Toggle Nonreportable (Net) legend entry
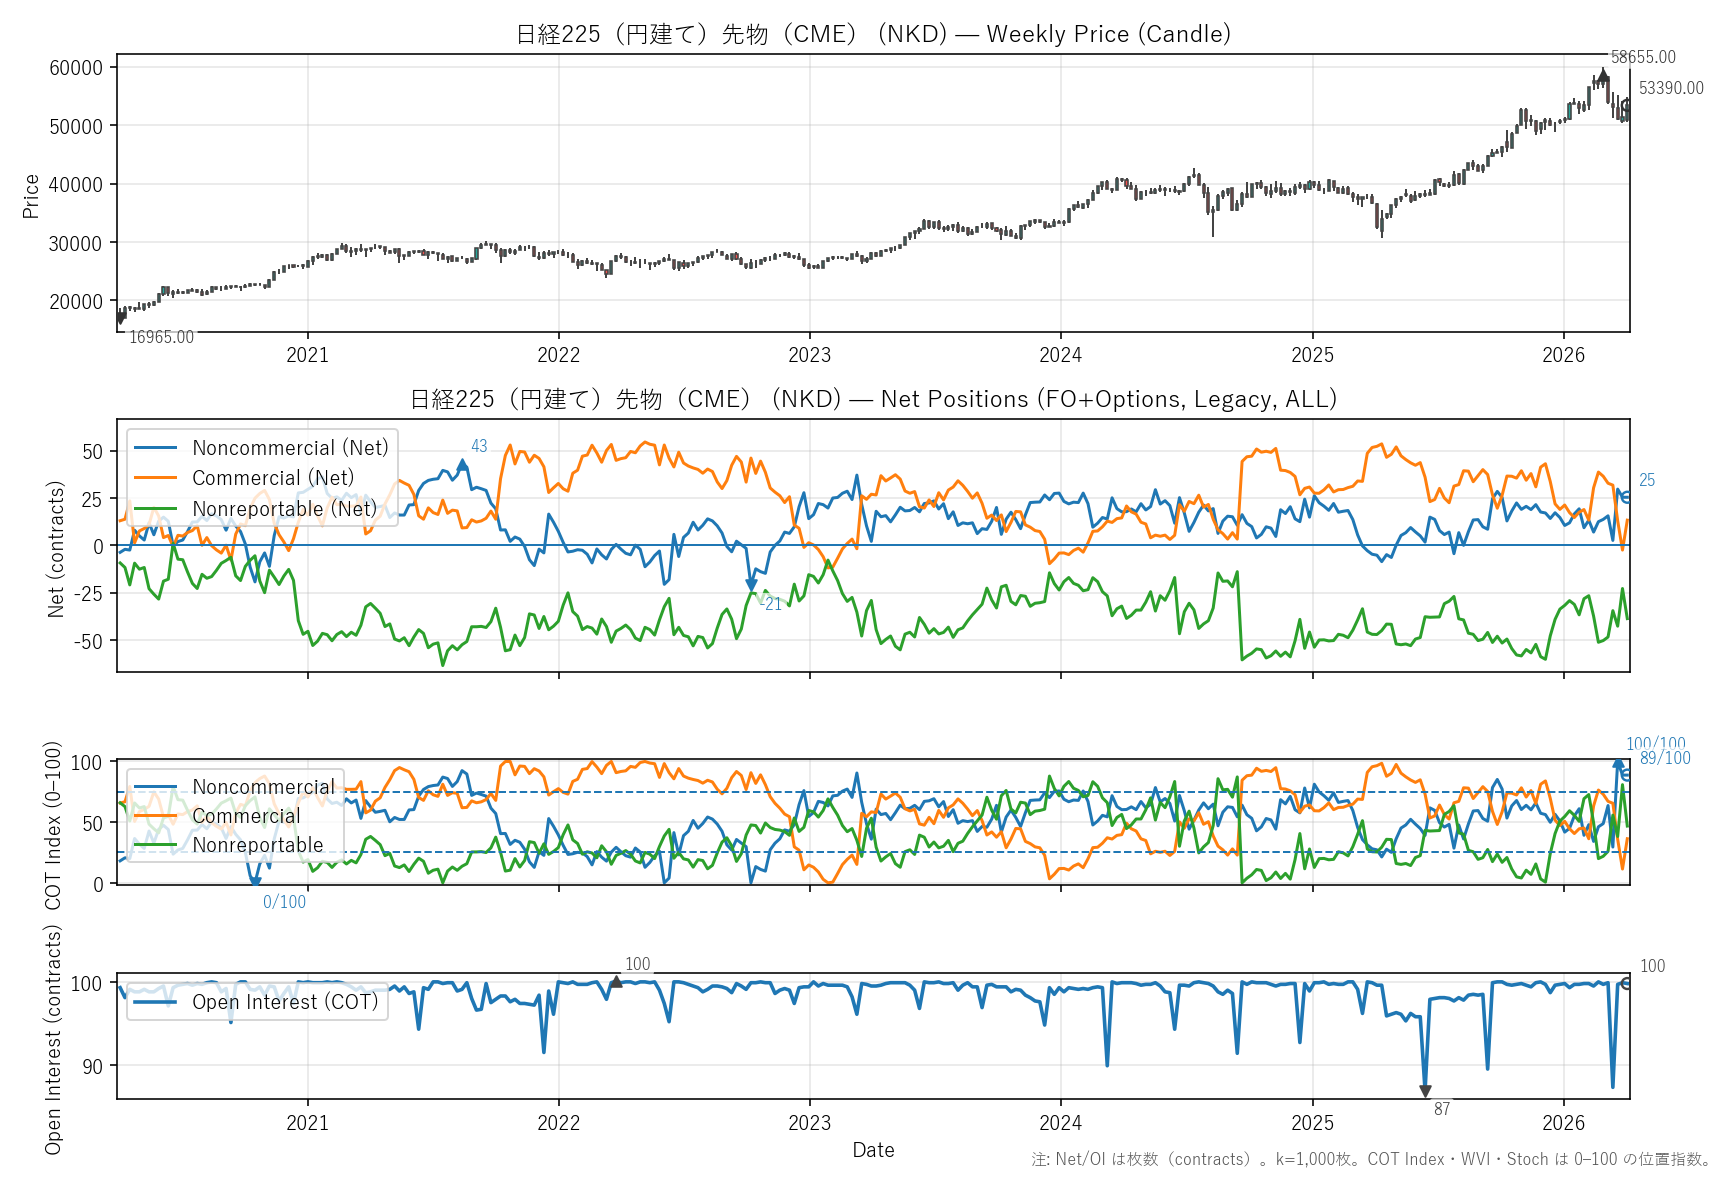The image size is (1728, 1180). click(284, 509)
